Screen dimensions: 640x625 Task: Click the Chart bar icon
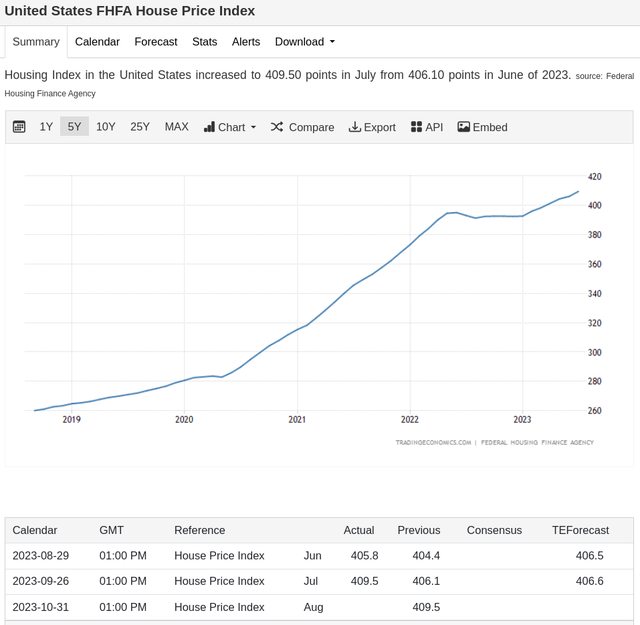(209, 127)
